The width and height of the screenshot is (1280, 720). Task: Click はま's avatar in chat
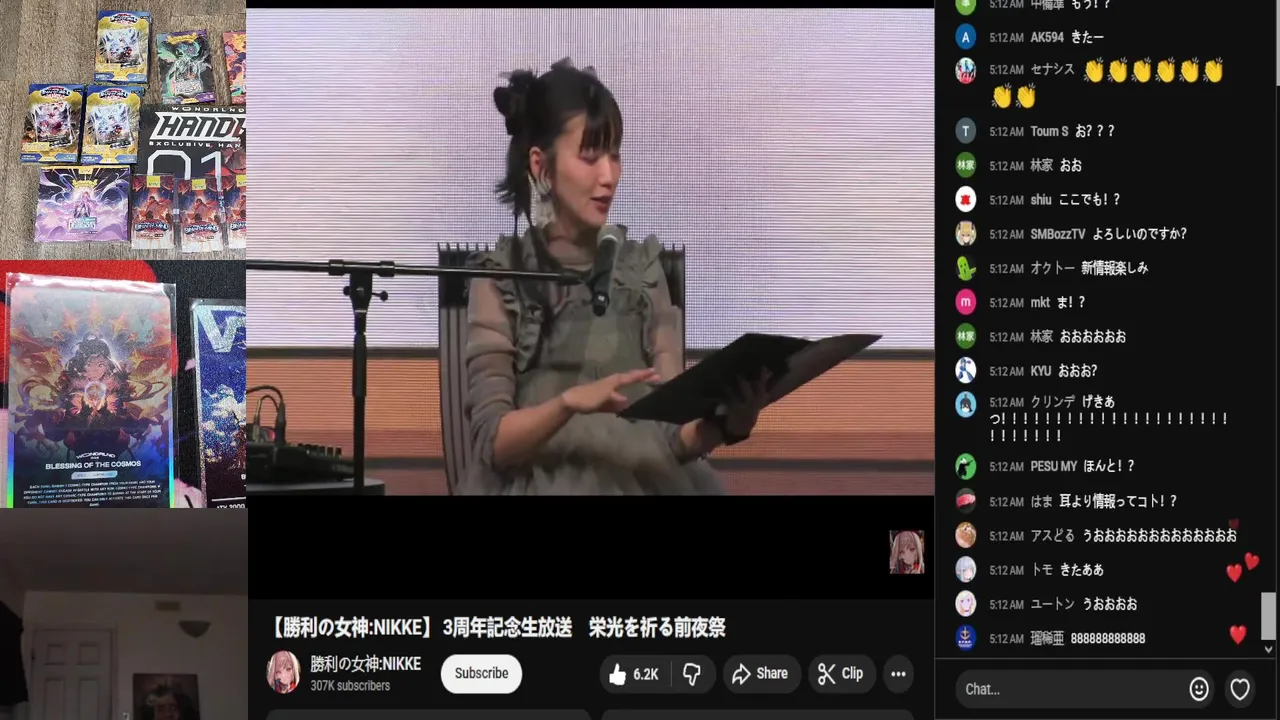click(965, 501)
